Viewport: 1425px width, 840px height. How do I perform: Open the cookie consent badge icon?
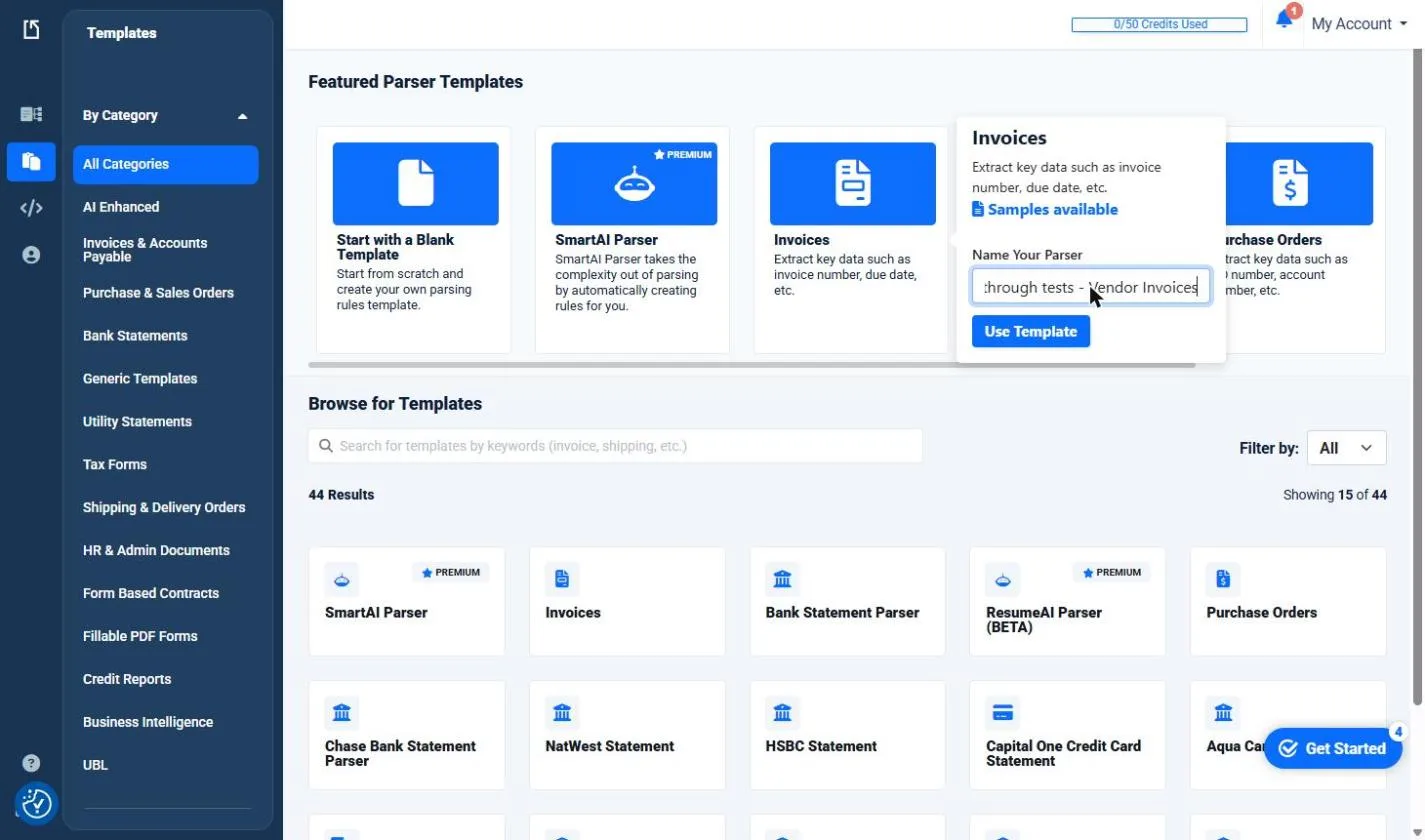coord(36,803)
